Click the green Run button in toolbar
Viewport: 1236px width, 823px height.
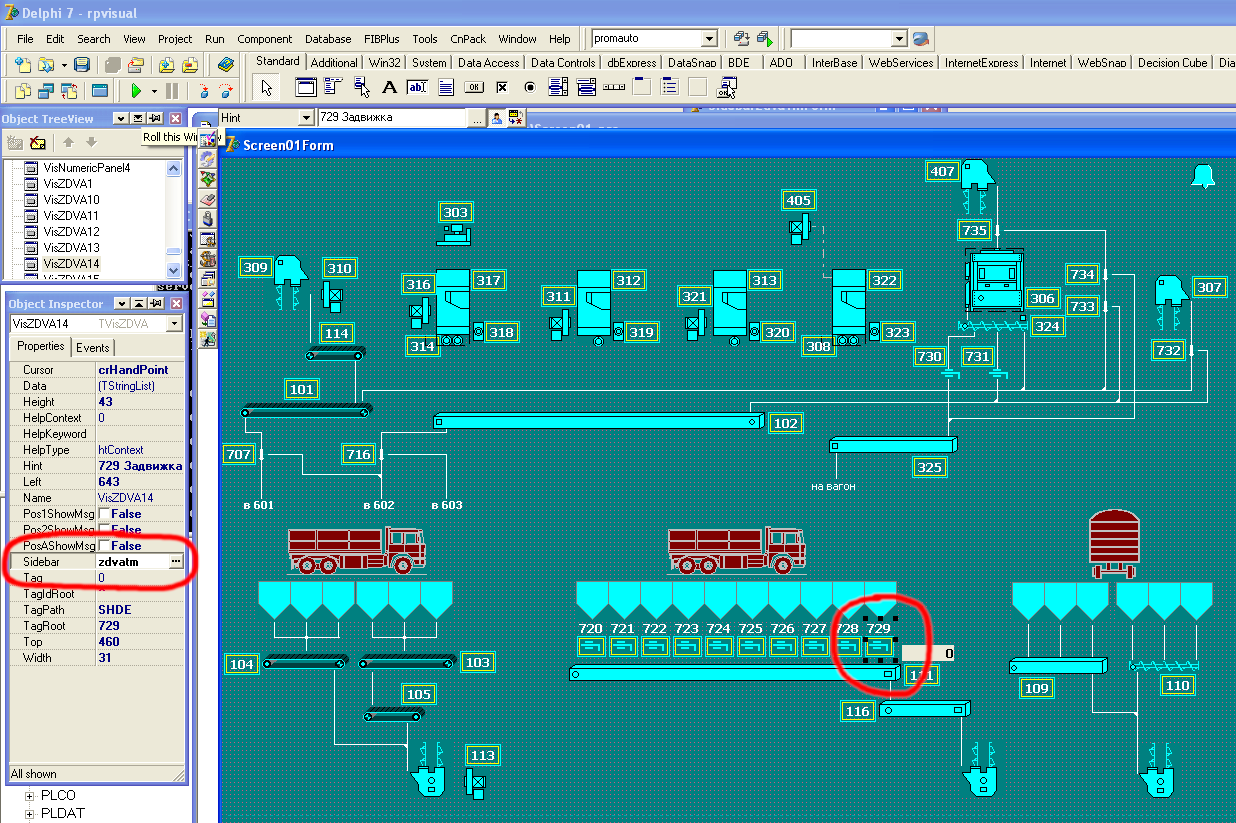(x=136, y=90)
